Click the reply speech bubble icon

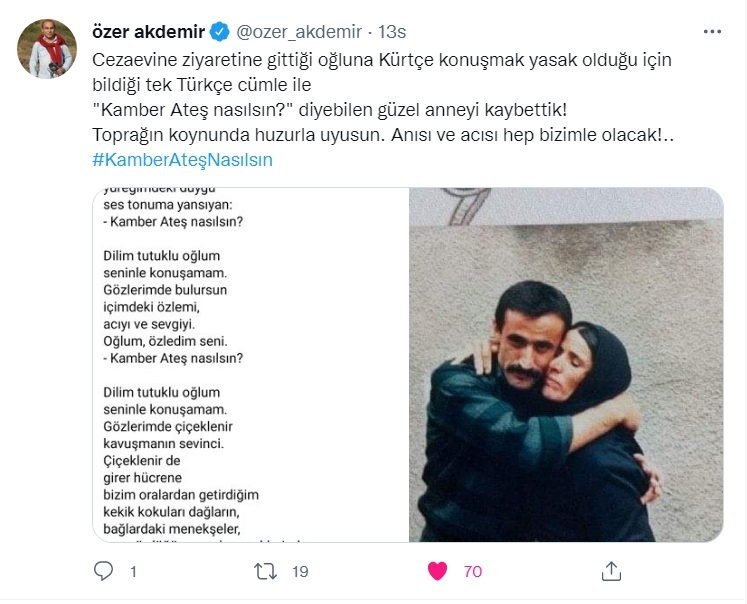click(103, 571)
